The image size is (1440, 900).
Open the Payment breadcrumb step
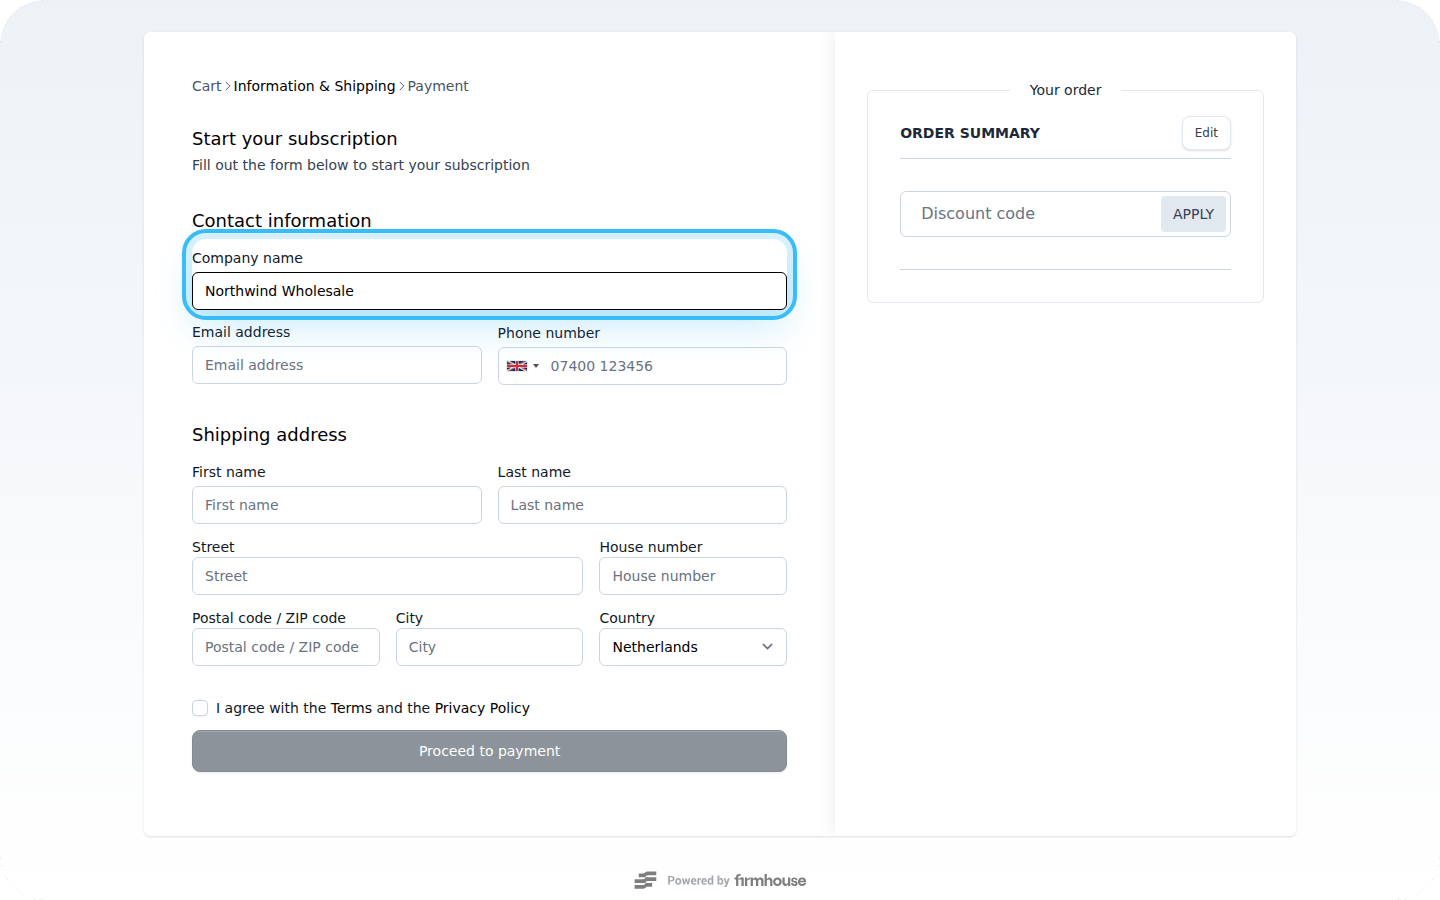pos(438,86)
